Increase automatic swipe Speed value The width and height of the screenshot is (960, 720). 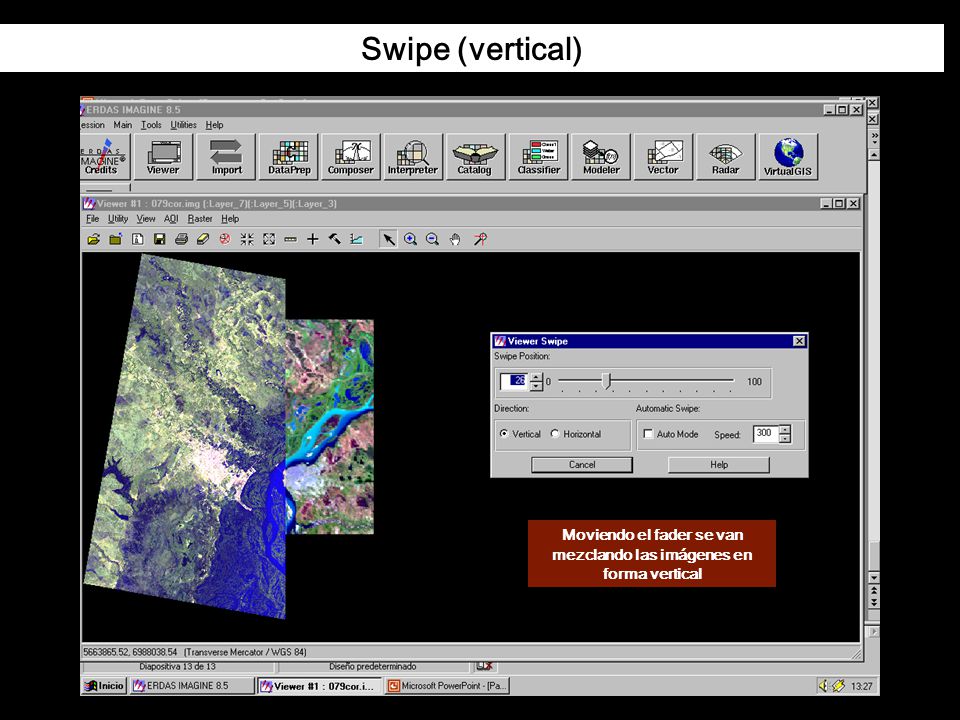pyautogui.click(x=785, y=429)
